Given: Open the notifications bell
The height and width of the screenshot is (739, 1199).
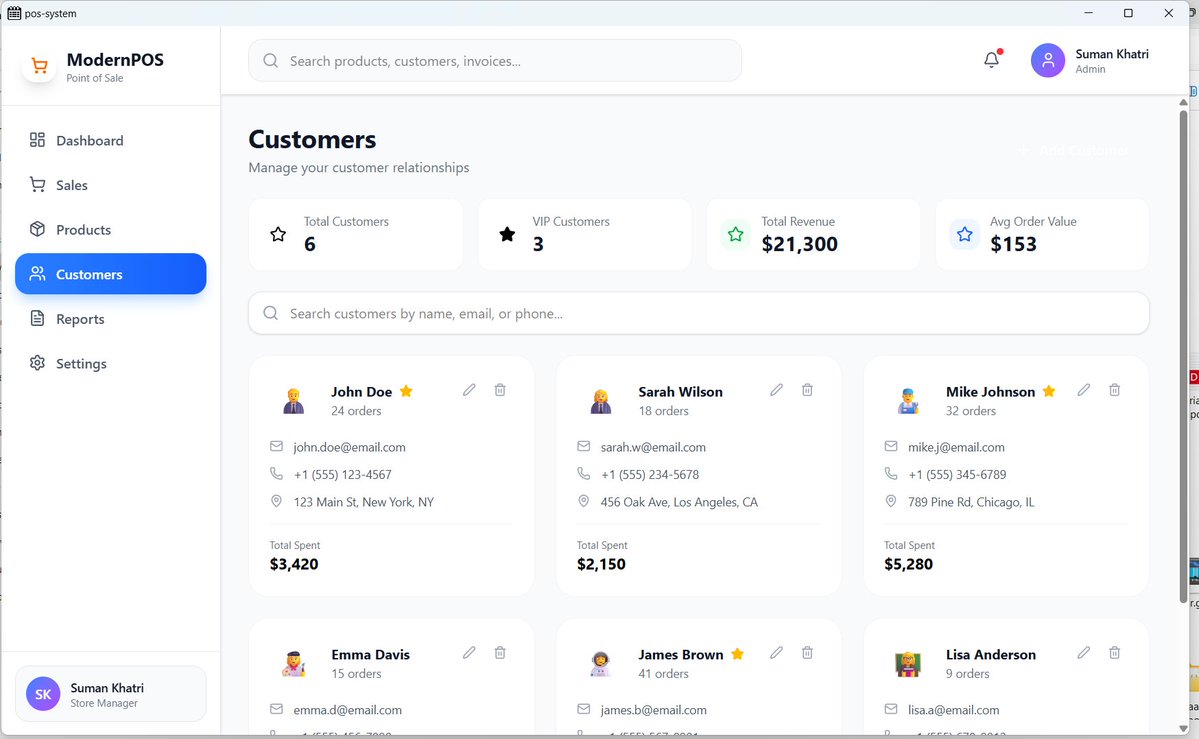Looking at the screenshot, I should (x=991, y=60).
